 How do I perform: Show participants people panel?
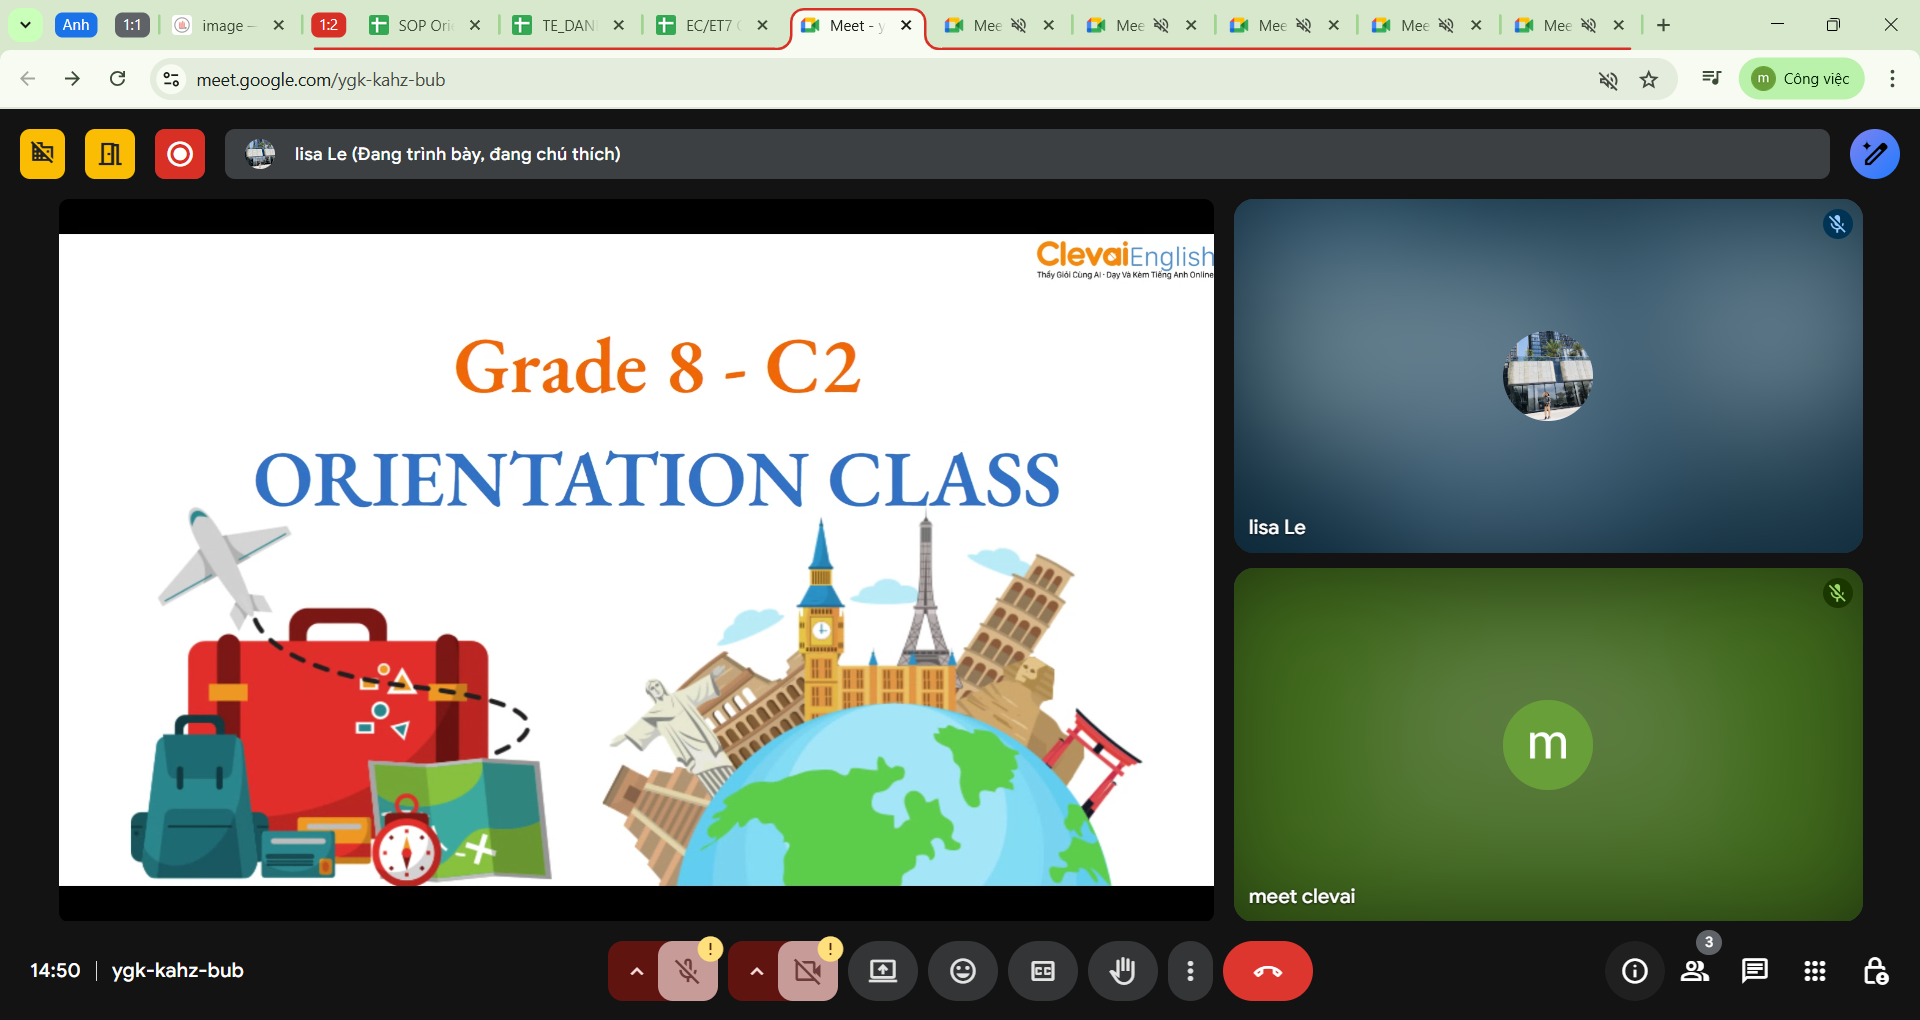pos(1695,971)
